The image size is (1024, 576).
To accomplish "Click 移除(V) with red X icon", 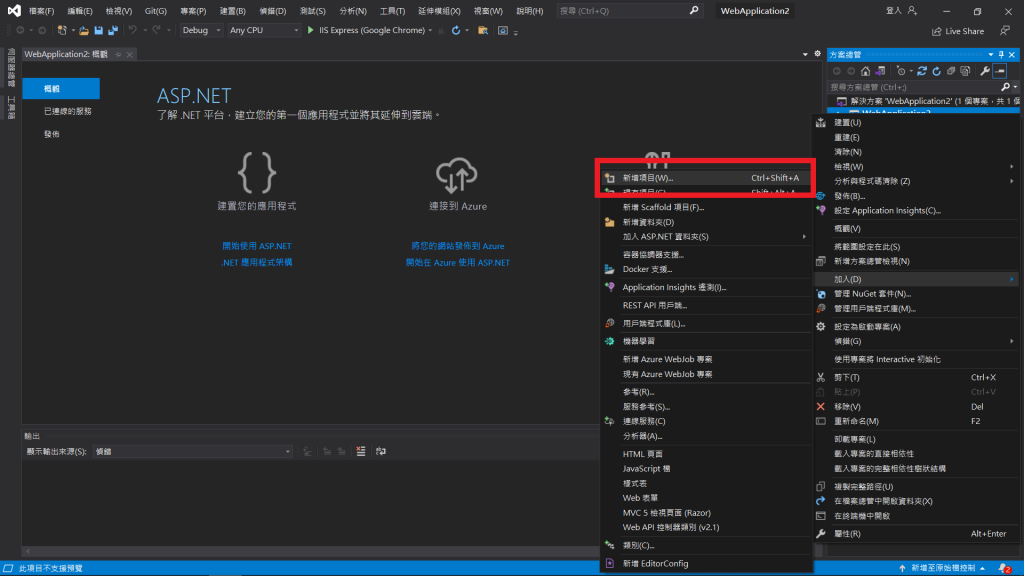I will 917,406.
